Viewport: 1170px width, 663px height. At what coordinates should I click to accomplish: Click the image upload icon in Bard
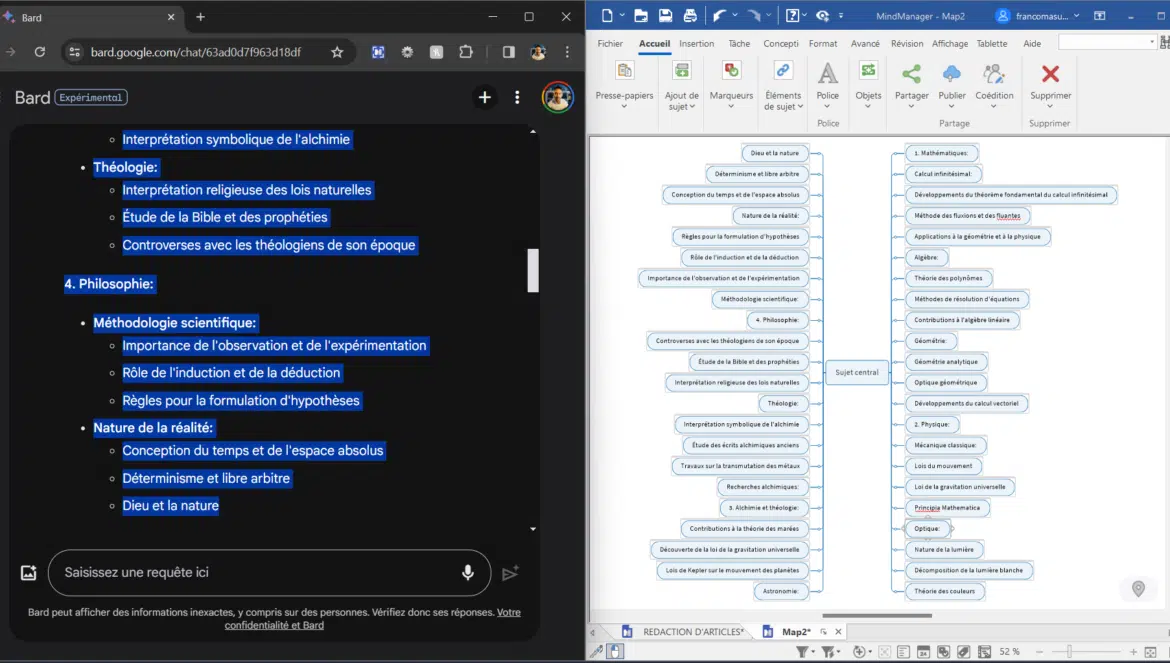[28, 573]
